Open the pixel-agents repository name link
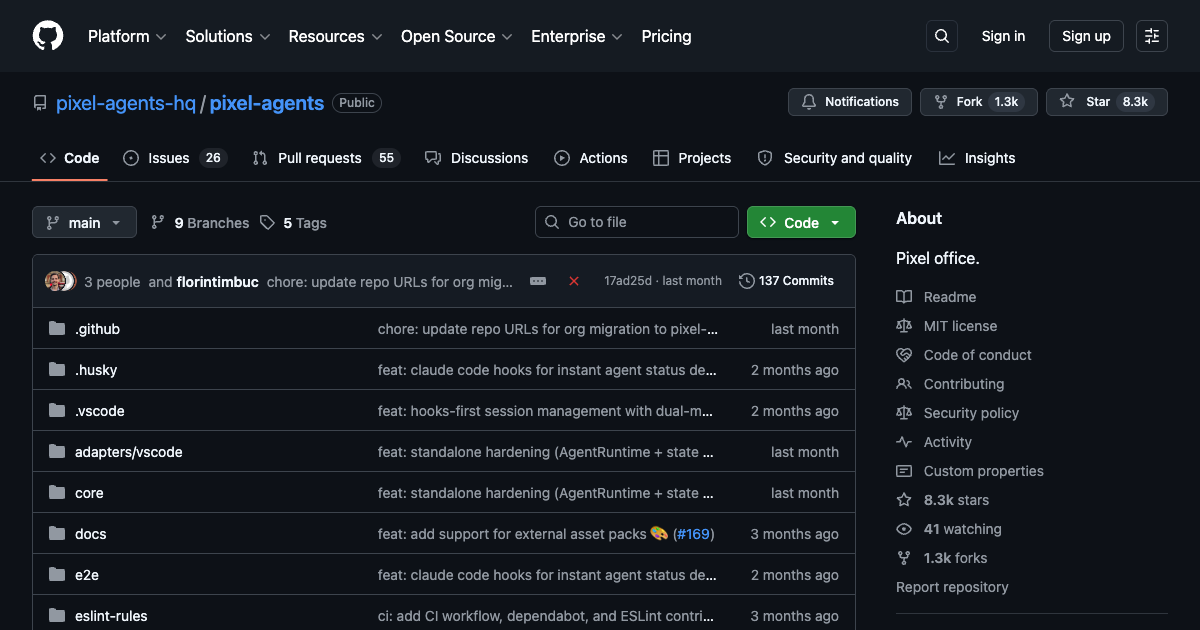 click(x=267, y=102)
